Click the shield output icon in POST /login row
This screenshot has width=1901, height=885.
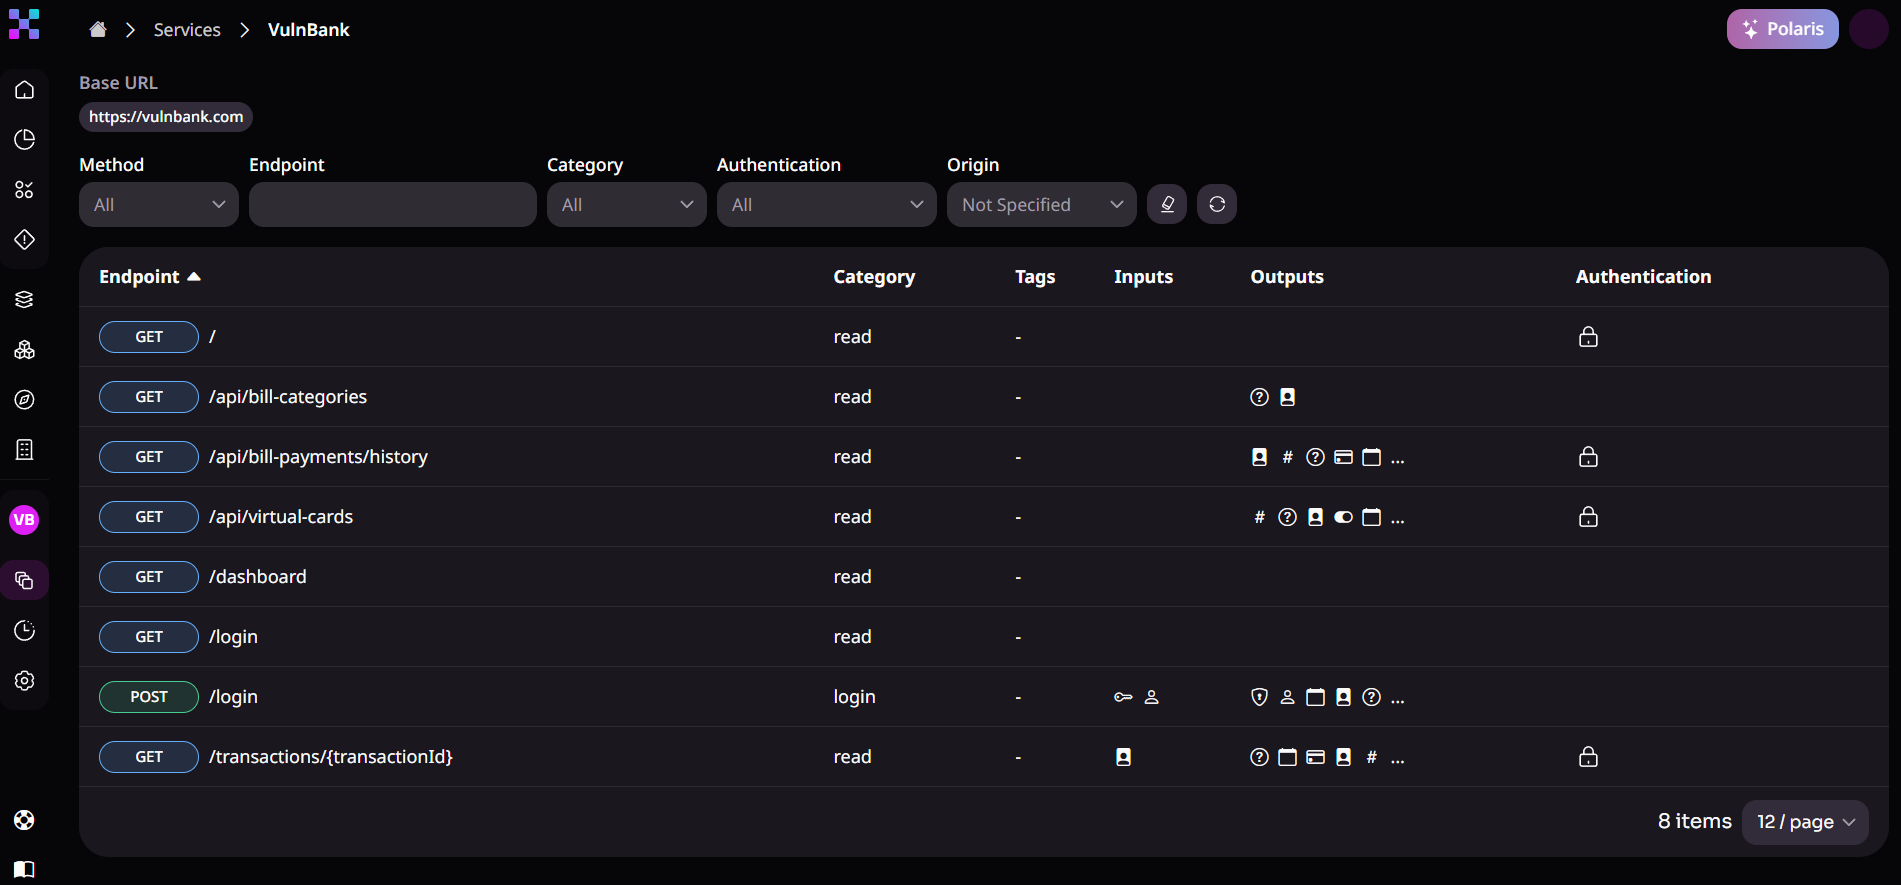[x=1260, y=697]
